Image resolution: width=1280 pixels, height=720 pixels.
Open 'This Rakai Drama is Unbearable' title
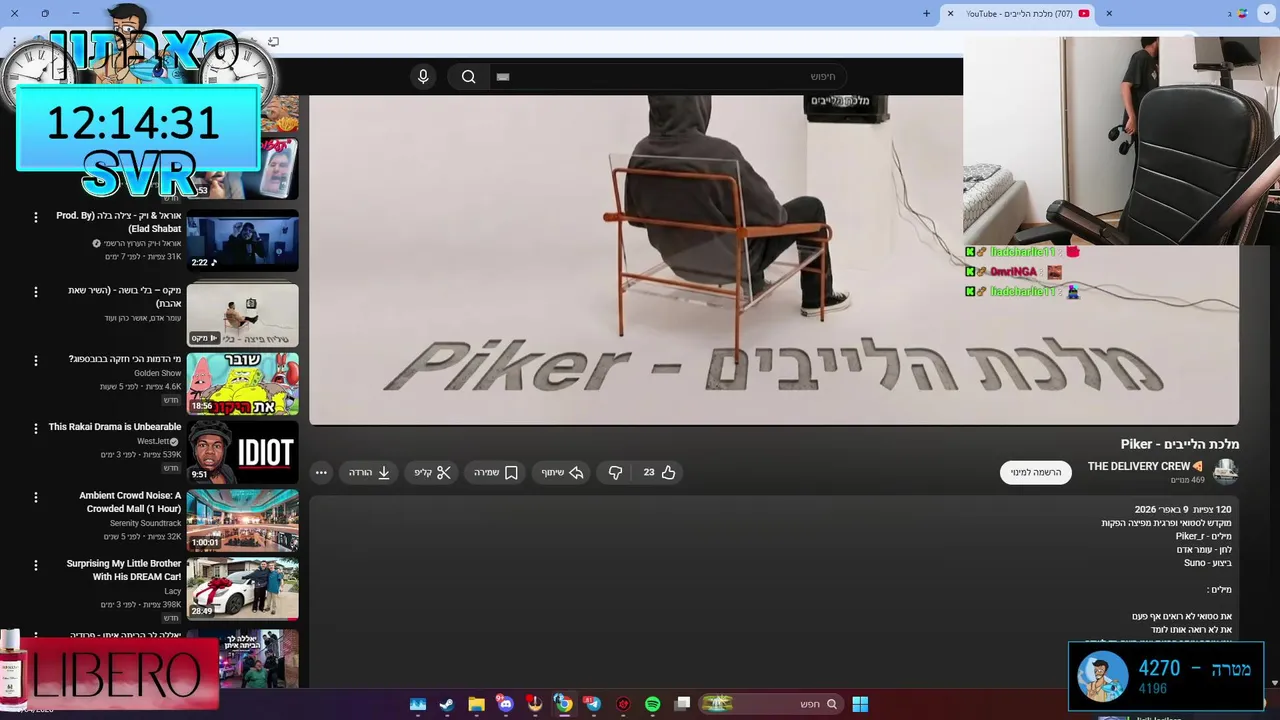(x=115, y=427)
